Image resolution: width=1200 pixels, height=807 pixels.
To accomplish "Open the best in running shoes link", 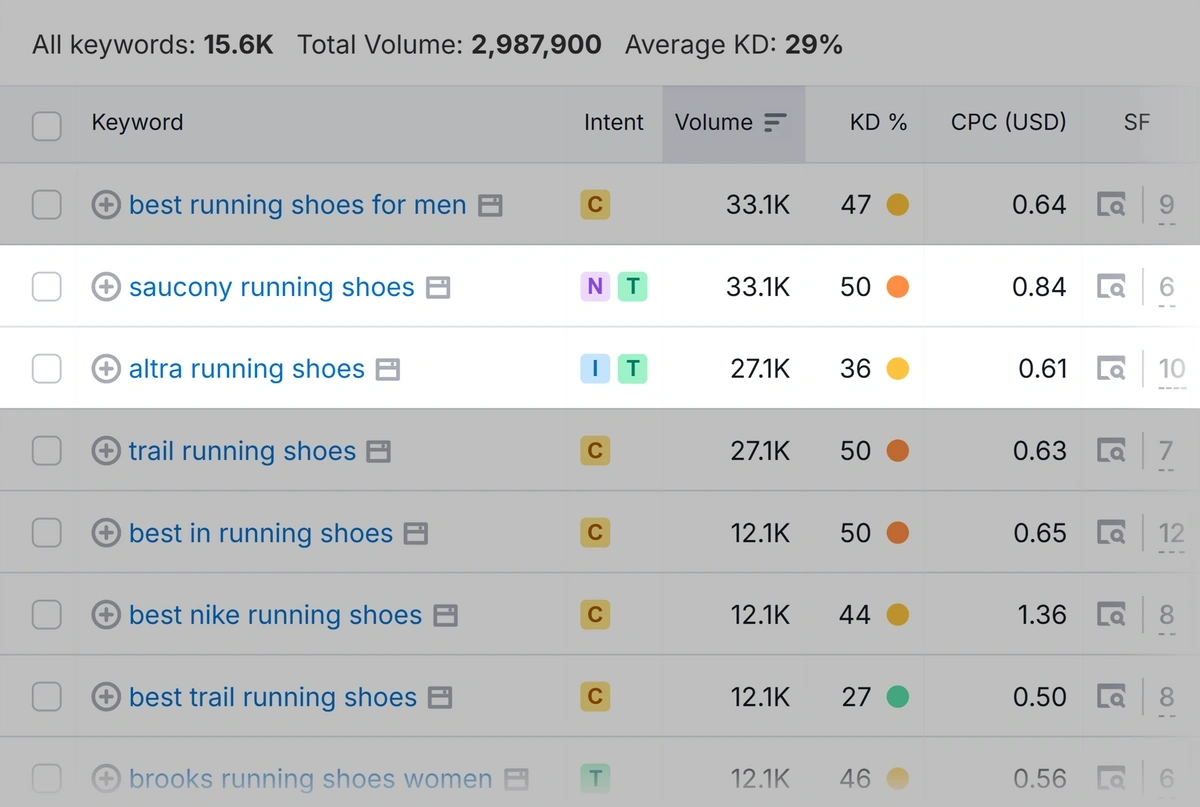I will click(261, 533).
